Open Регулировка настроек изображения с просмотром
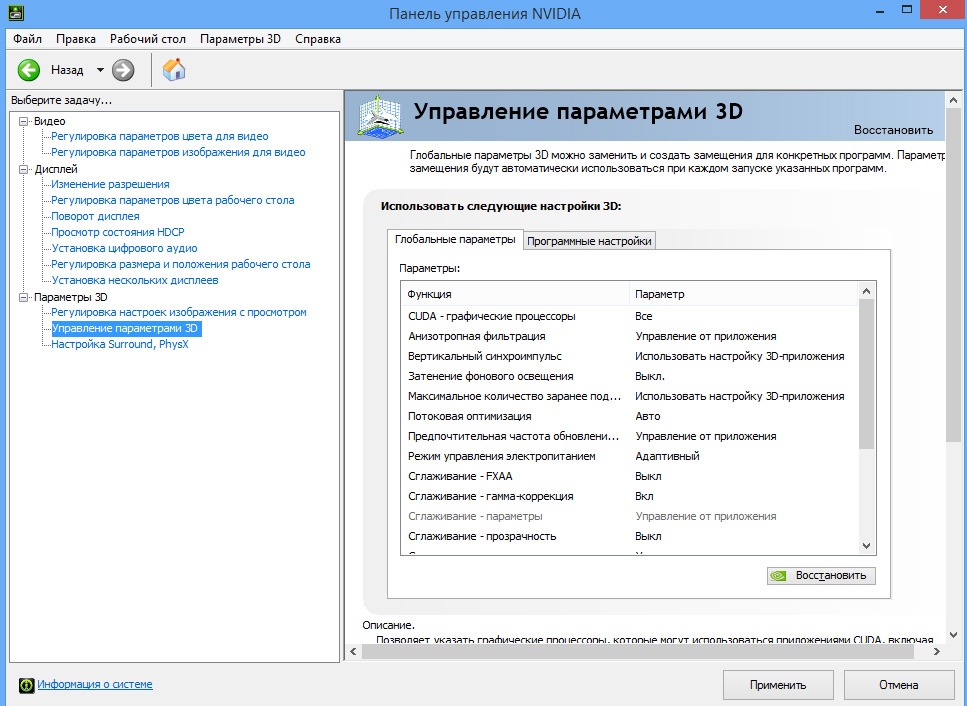967x706 pixels. click(179, 313)
